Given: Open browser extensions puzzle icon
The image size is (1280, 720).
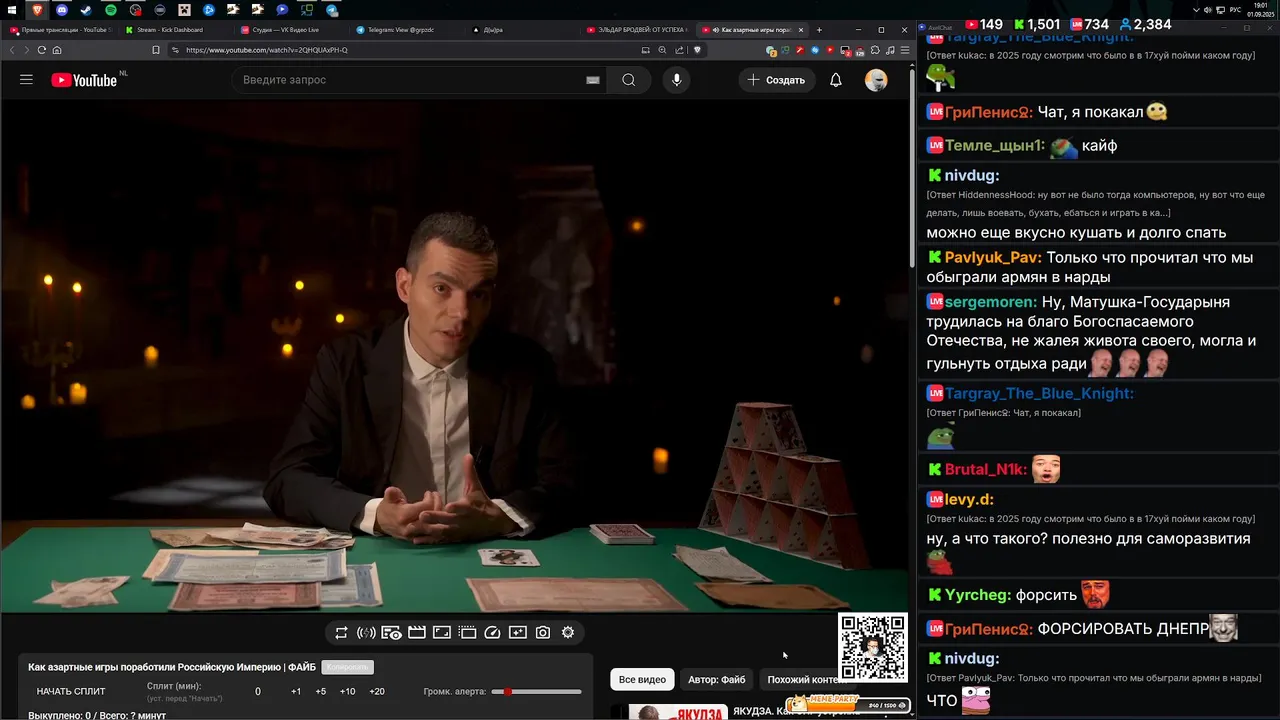Looking at the screenshot, I should pyautogui.click(x=875, y=50).
